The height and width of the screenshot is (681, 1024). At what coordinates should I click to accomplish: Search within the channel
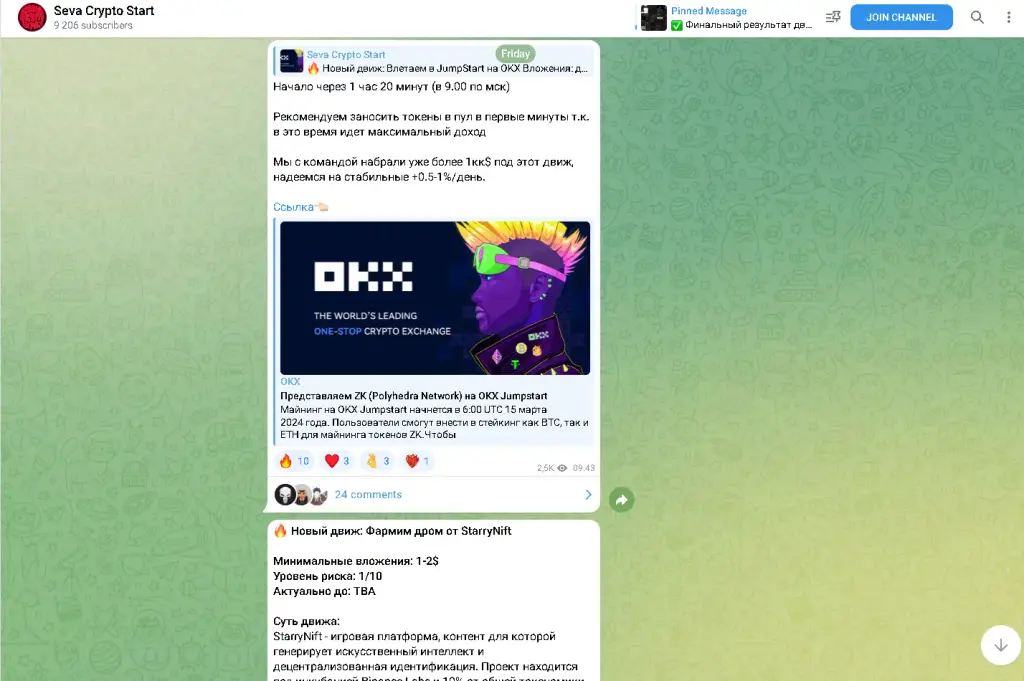point(977,17)
